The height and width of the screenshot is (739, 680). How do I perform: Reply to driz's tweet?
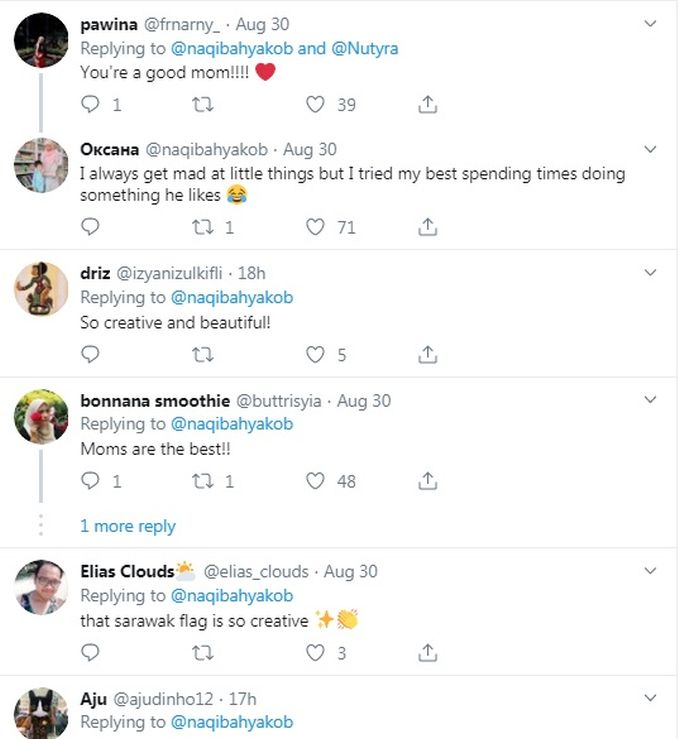[x=90, y=354]
